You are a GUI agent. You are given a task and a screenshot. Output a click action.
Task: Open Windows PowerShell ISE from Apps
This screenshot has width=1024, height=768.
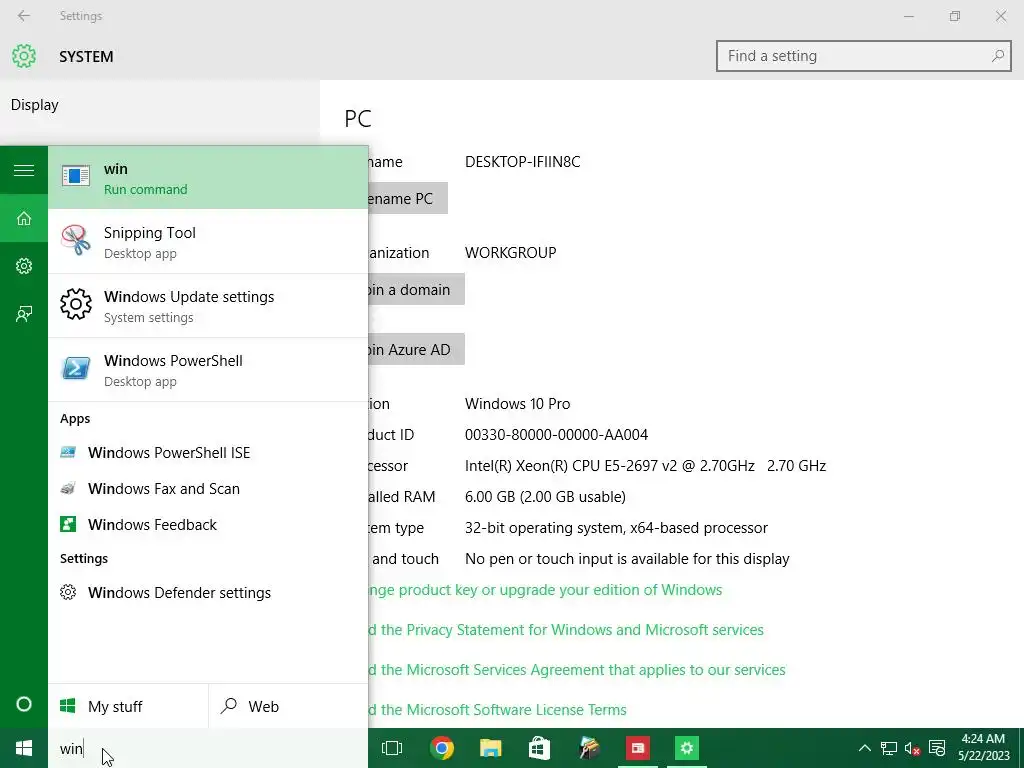coord(208,453)
